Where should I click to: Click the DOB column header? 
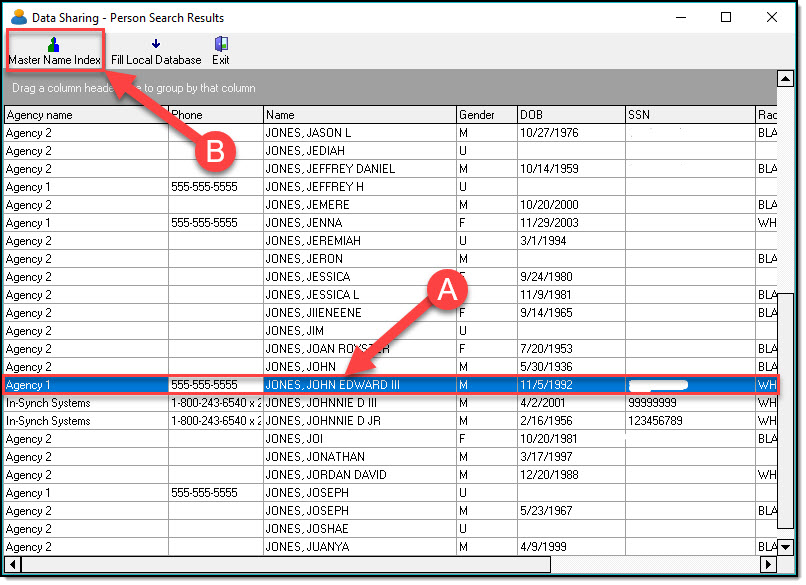pos(570,115)
